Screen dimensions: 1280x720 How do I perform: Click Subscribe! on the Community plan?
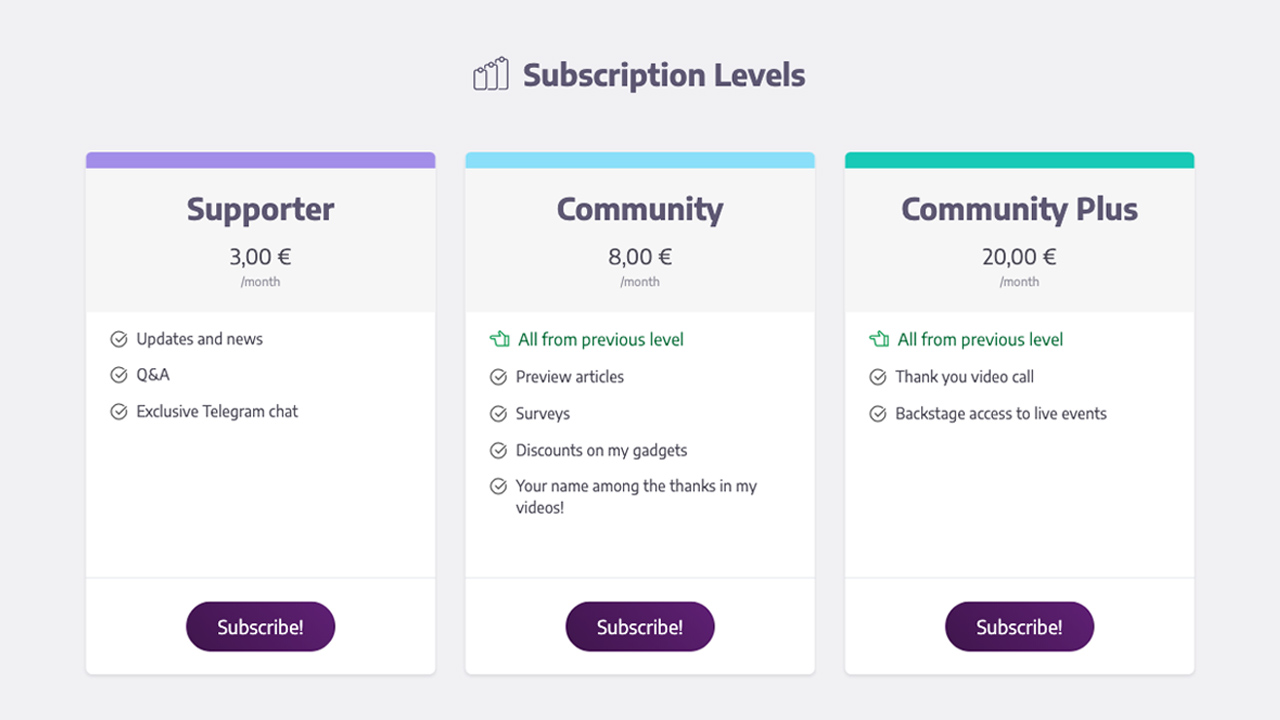coord(640,626)
